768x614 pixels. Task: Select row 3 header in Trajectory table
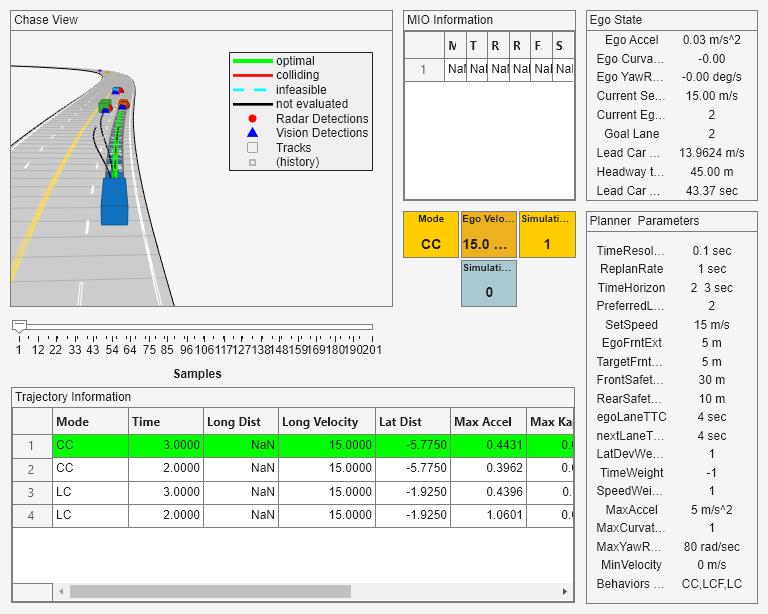[x=32, y=491]
